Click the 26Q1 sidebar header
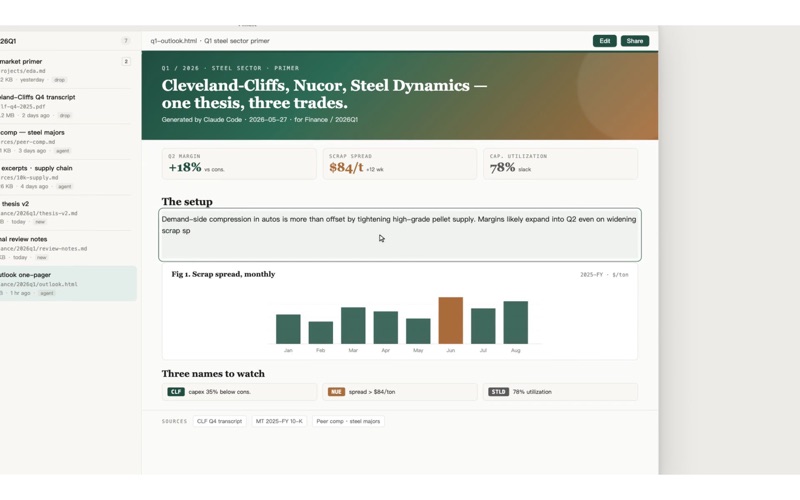 tap(8, 41)
